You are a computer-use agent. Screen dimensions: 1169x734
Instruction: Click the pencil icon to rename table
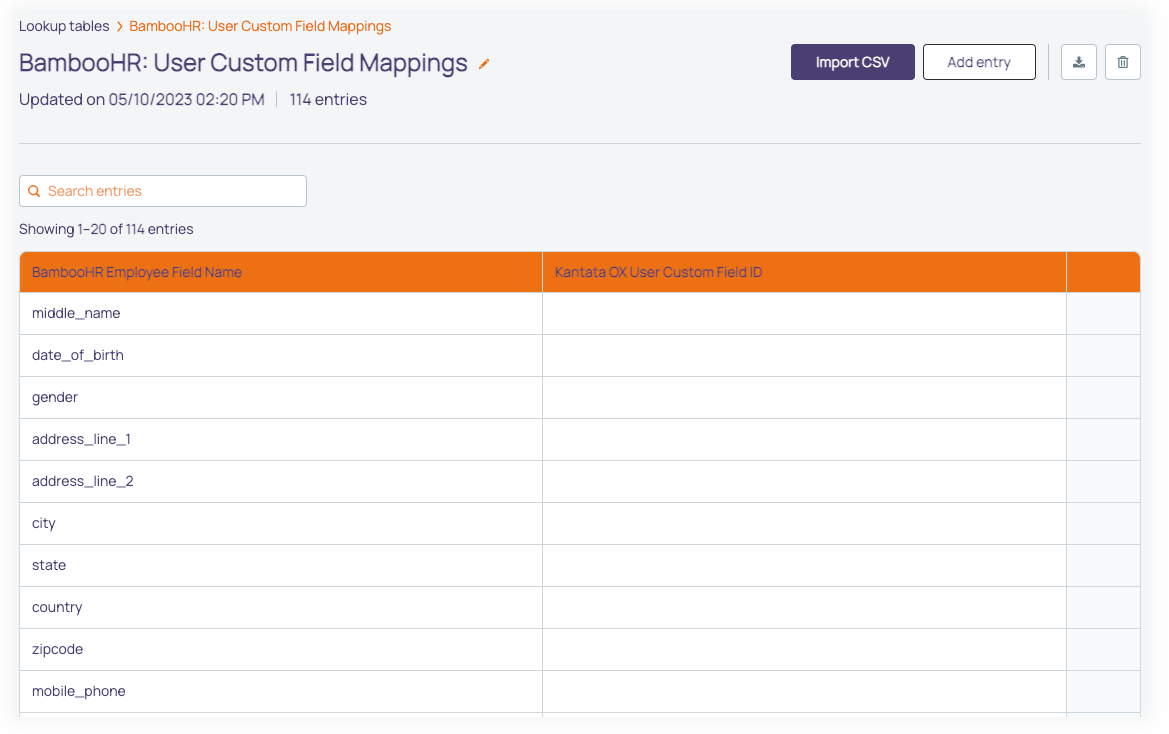point(484,64)
